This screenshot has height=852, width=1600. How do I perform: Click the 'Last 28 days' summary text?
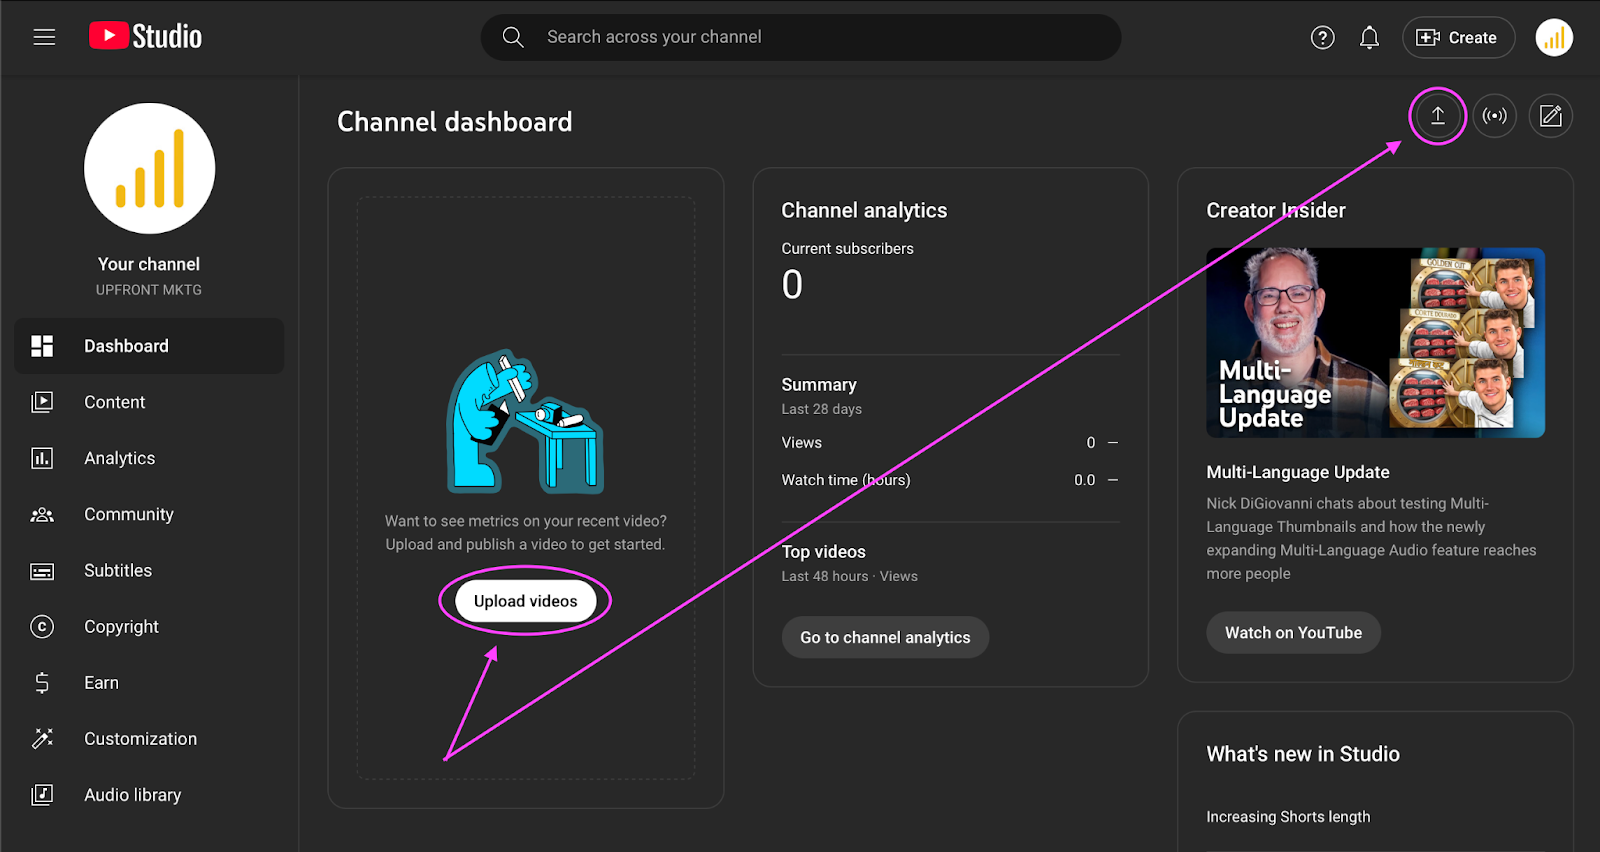pos(822,409)
